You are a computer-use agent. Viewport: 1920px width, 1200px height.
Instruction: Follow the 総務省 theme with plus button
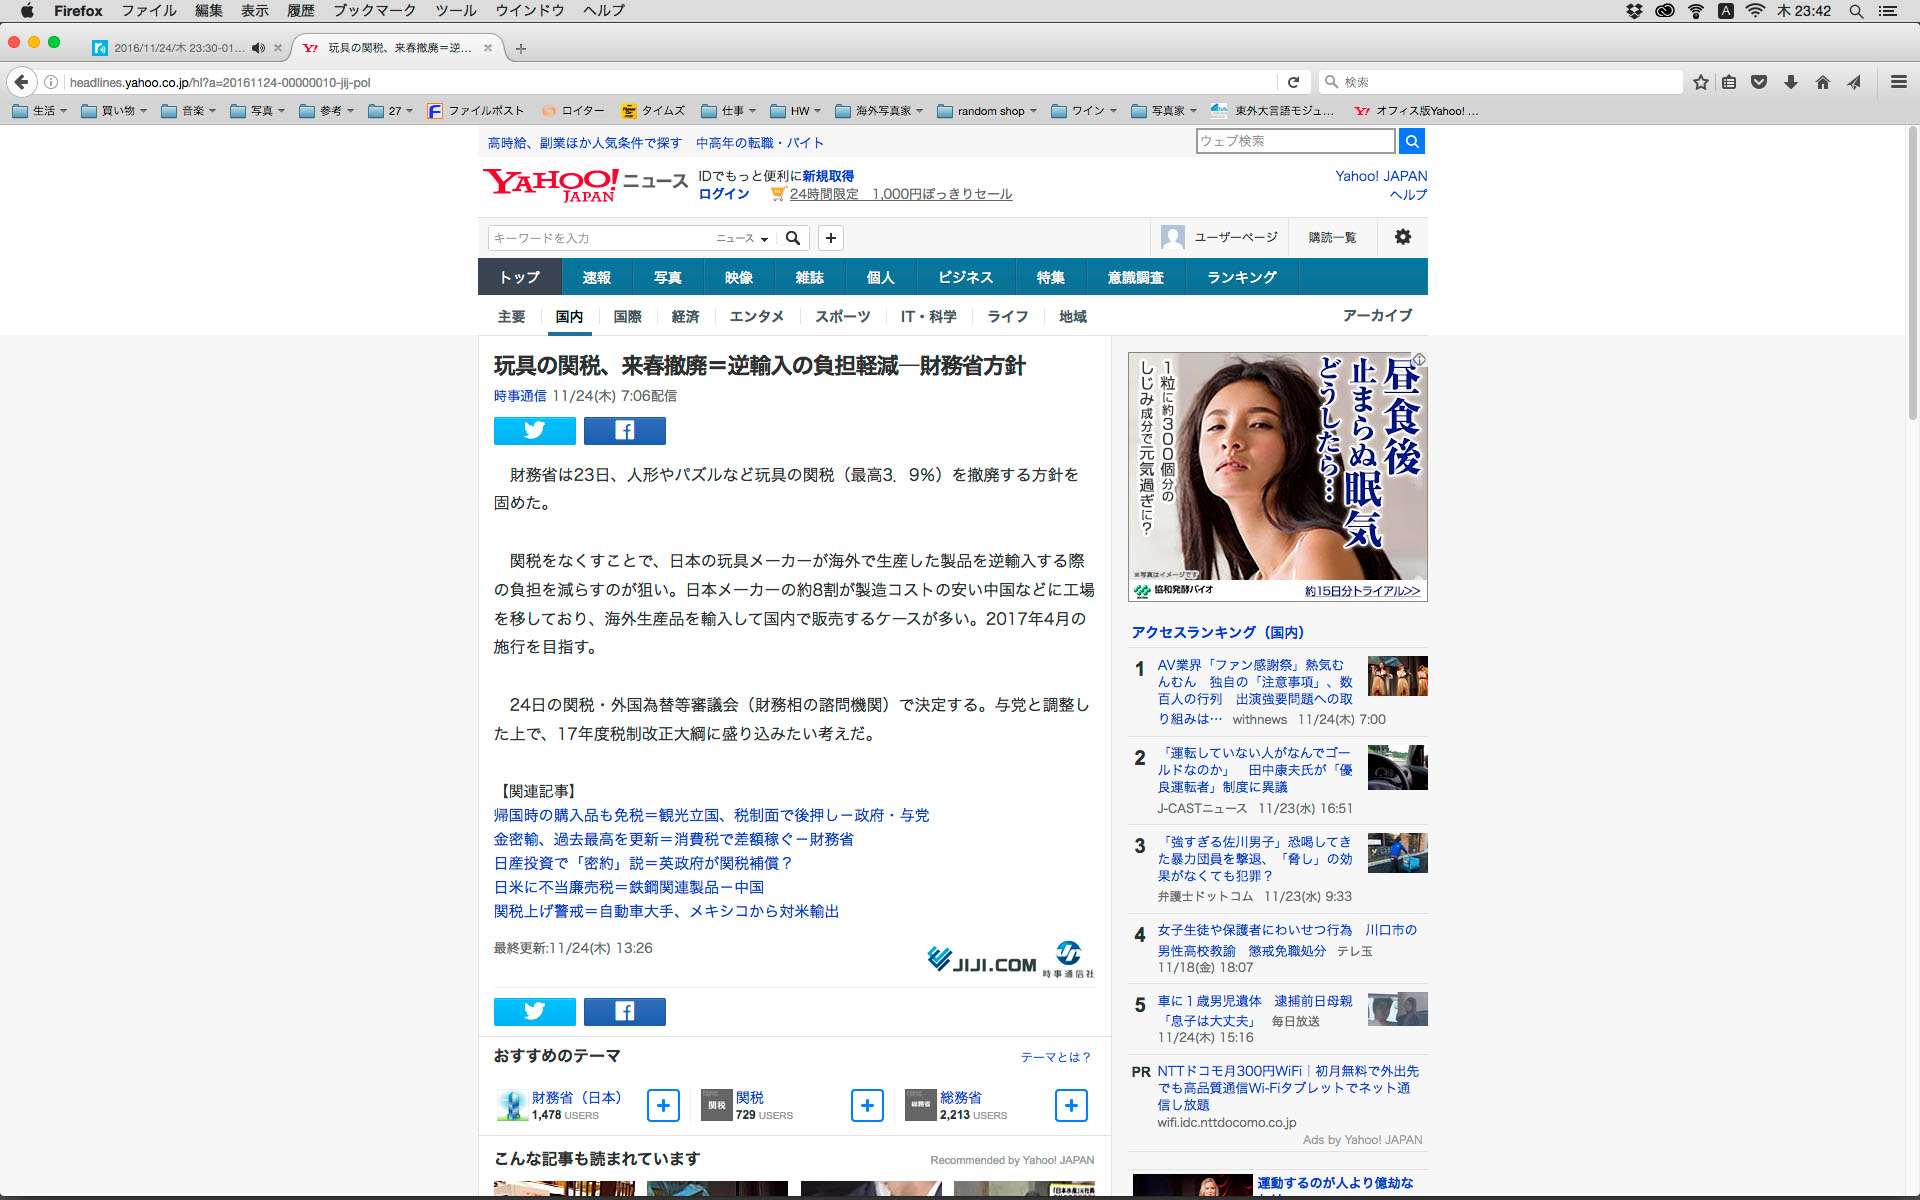point(1071,1105)
